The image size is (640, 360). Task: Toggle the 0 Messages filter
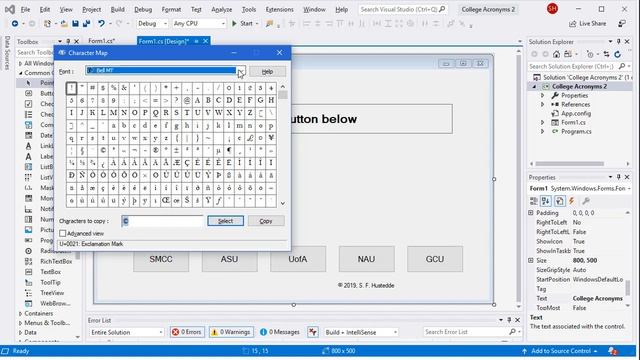coord(279,332)
